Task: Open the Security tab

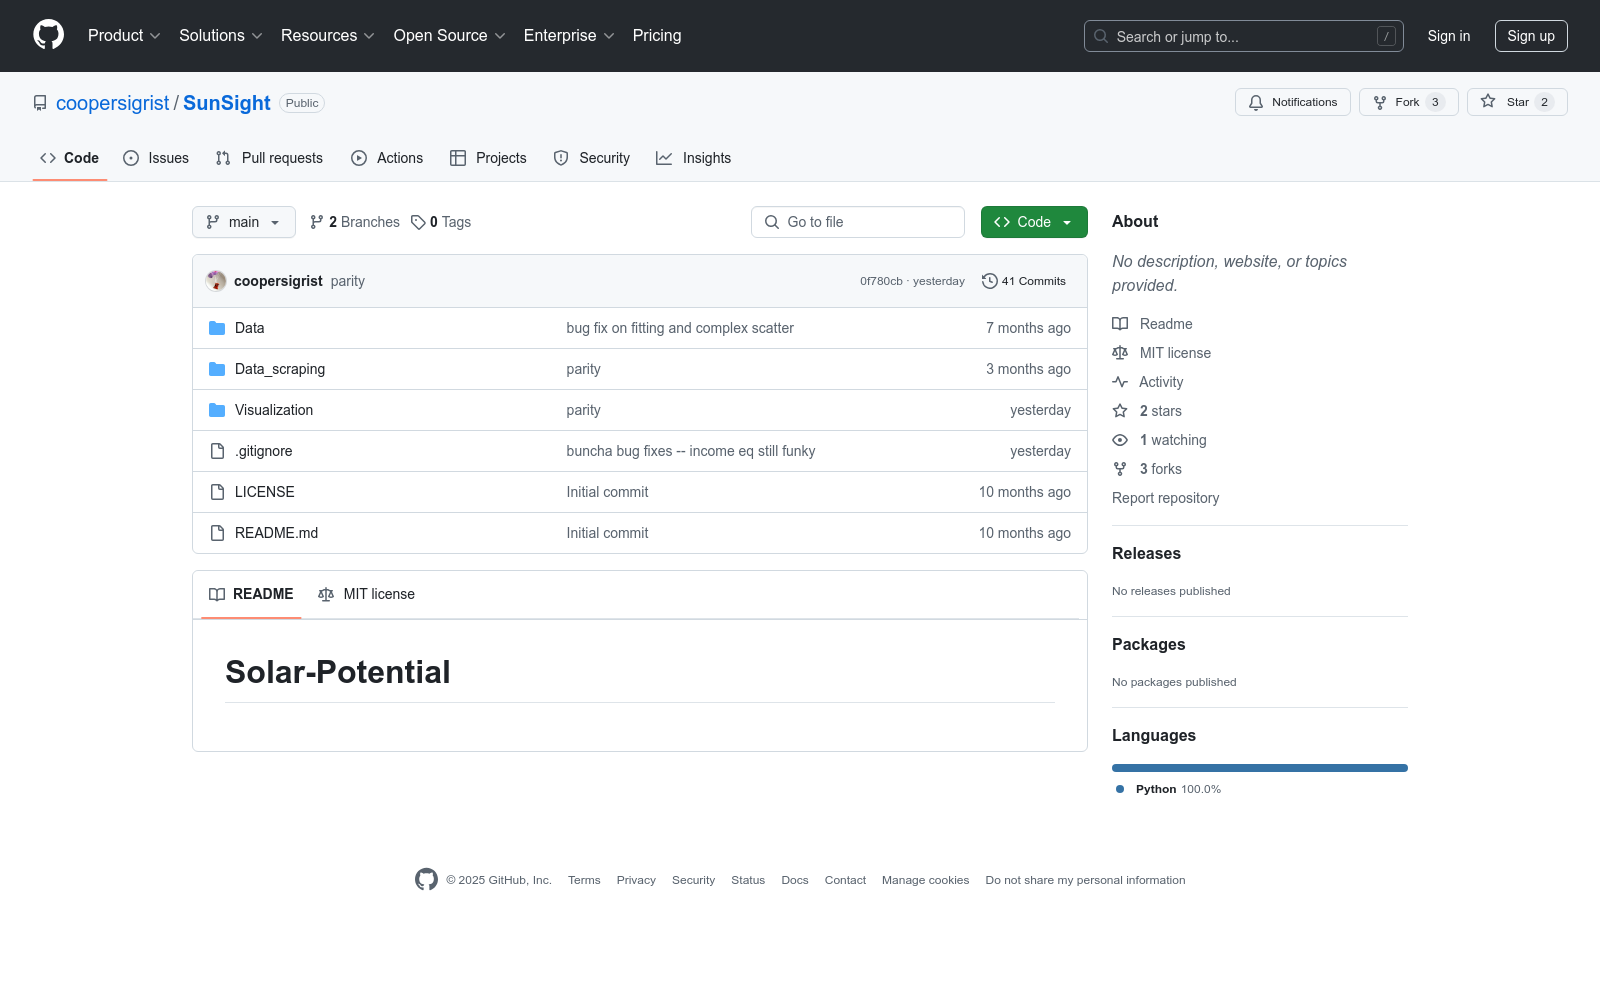Action: 592,158
